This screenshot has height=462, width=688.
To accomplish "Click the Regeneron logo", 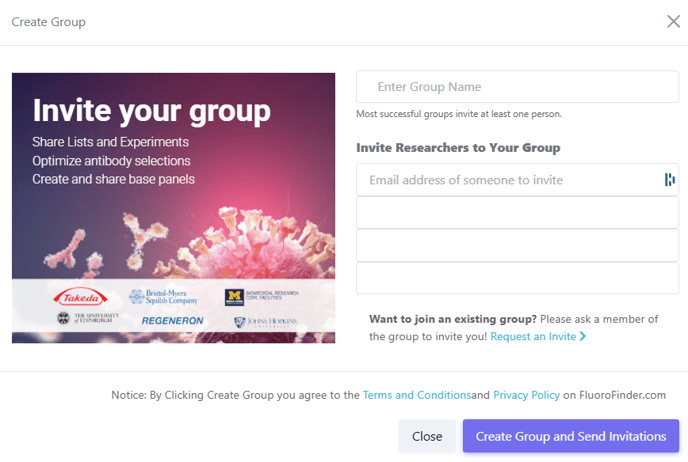I will pyautogui.click(x=172, y=321).
